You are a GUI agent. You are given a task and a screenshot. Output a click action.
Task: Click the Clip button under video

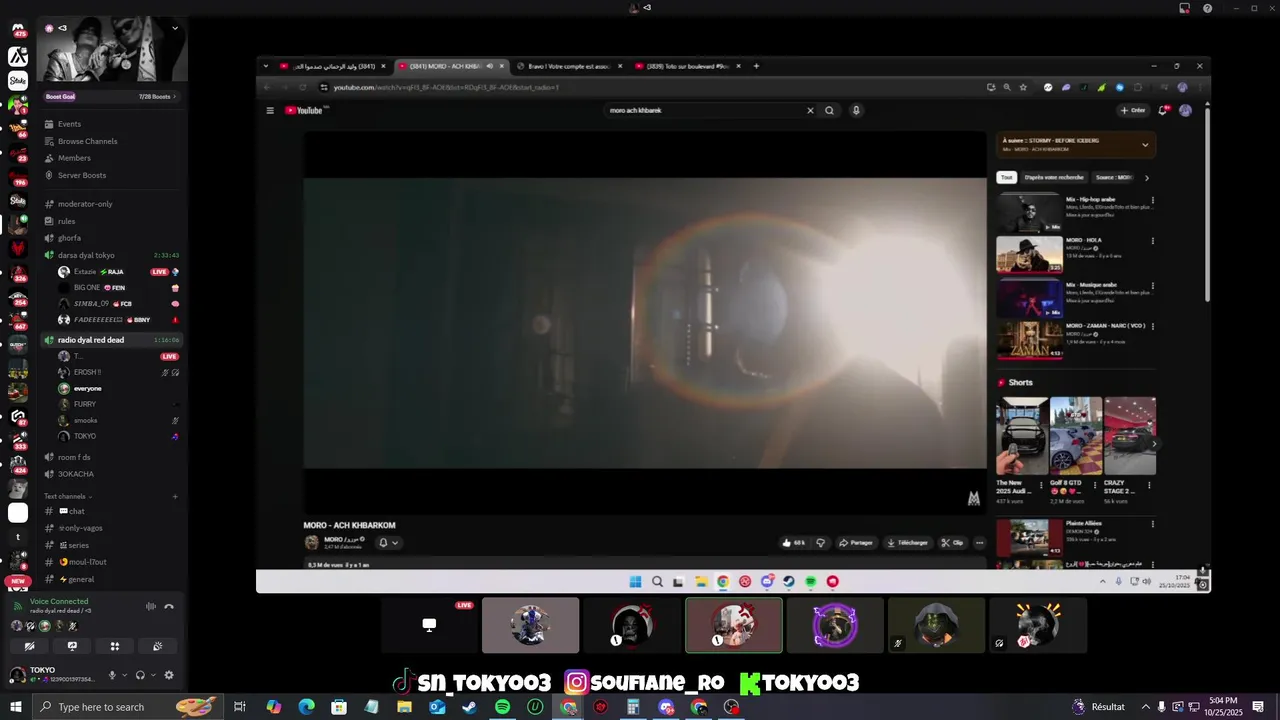pos(952,543)
